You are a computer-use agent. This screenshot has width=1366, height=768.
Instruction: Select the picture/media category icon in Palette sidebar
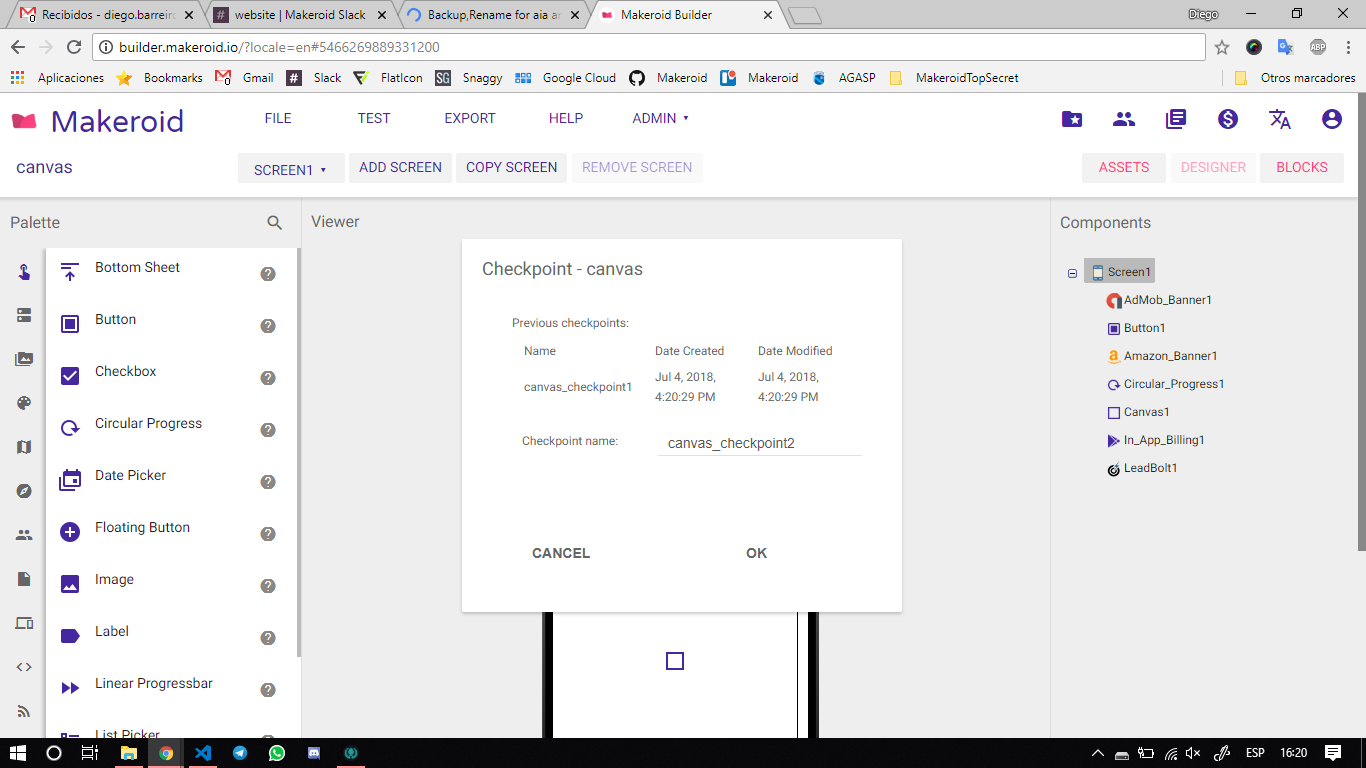pyautogui.click(x=24, y=359)
